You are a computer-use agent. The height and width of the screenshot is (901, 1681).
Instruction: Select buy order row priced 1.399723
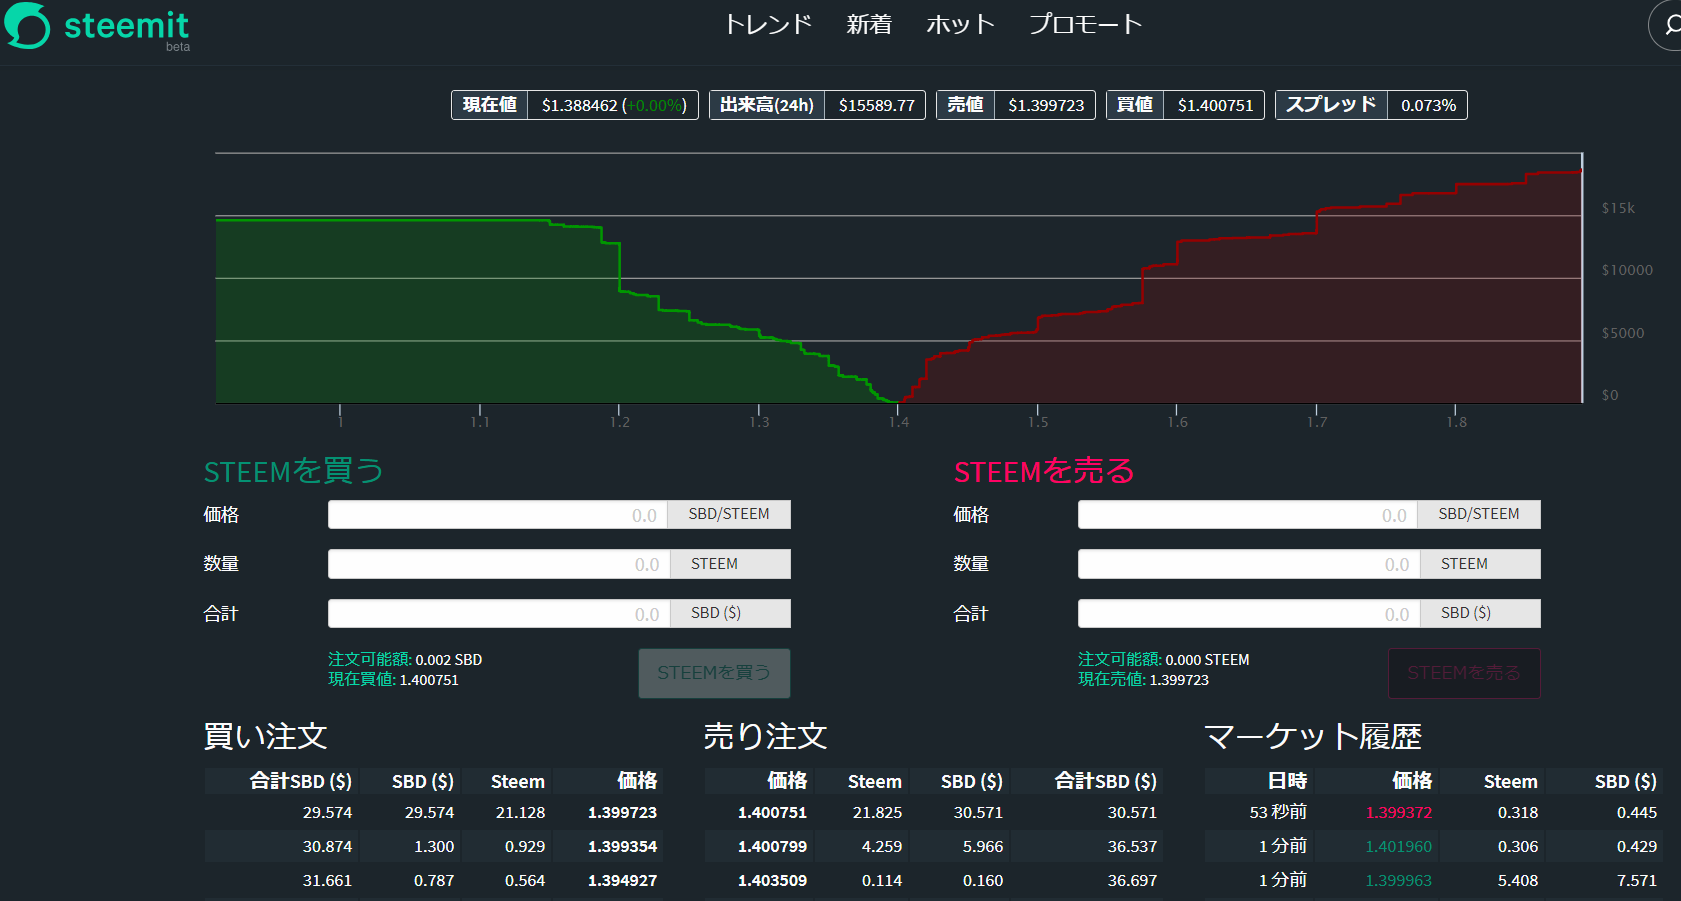click(432, 813)
